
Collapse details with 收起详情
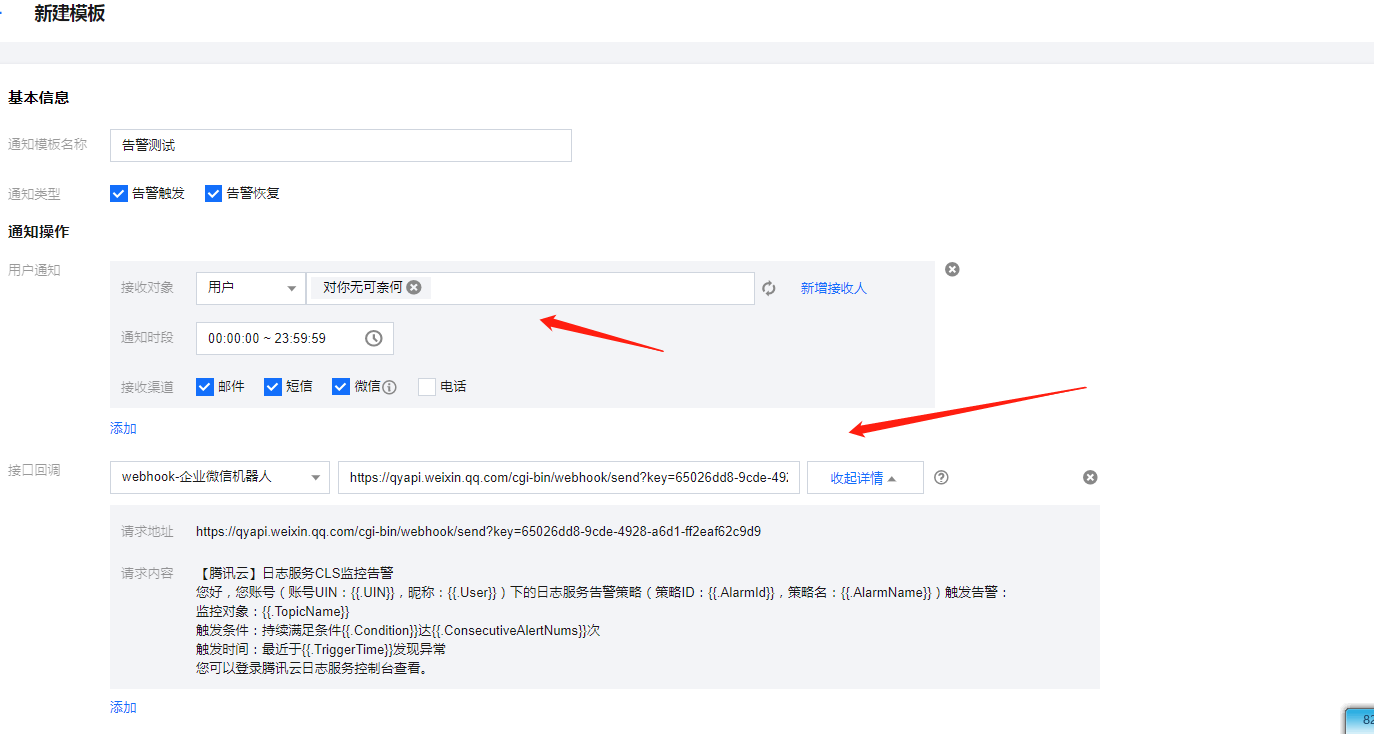click(x=865, y=477)
